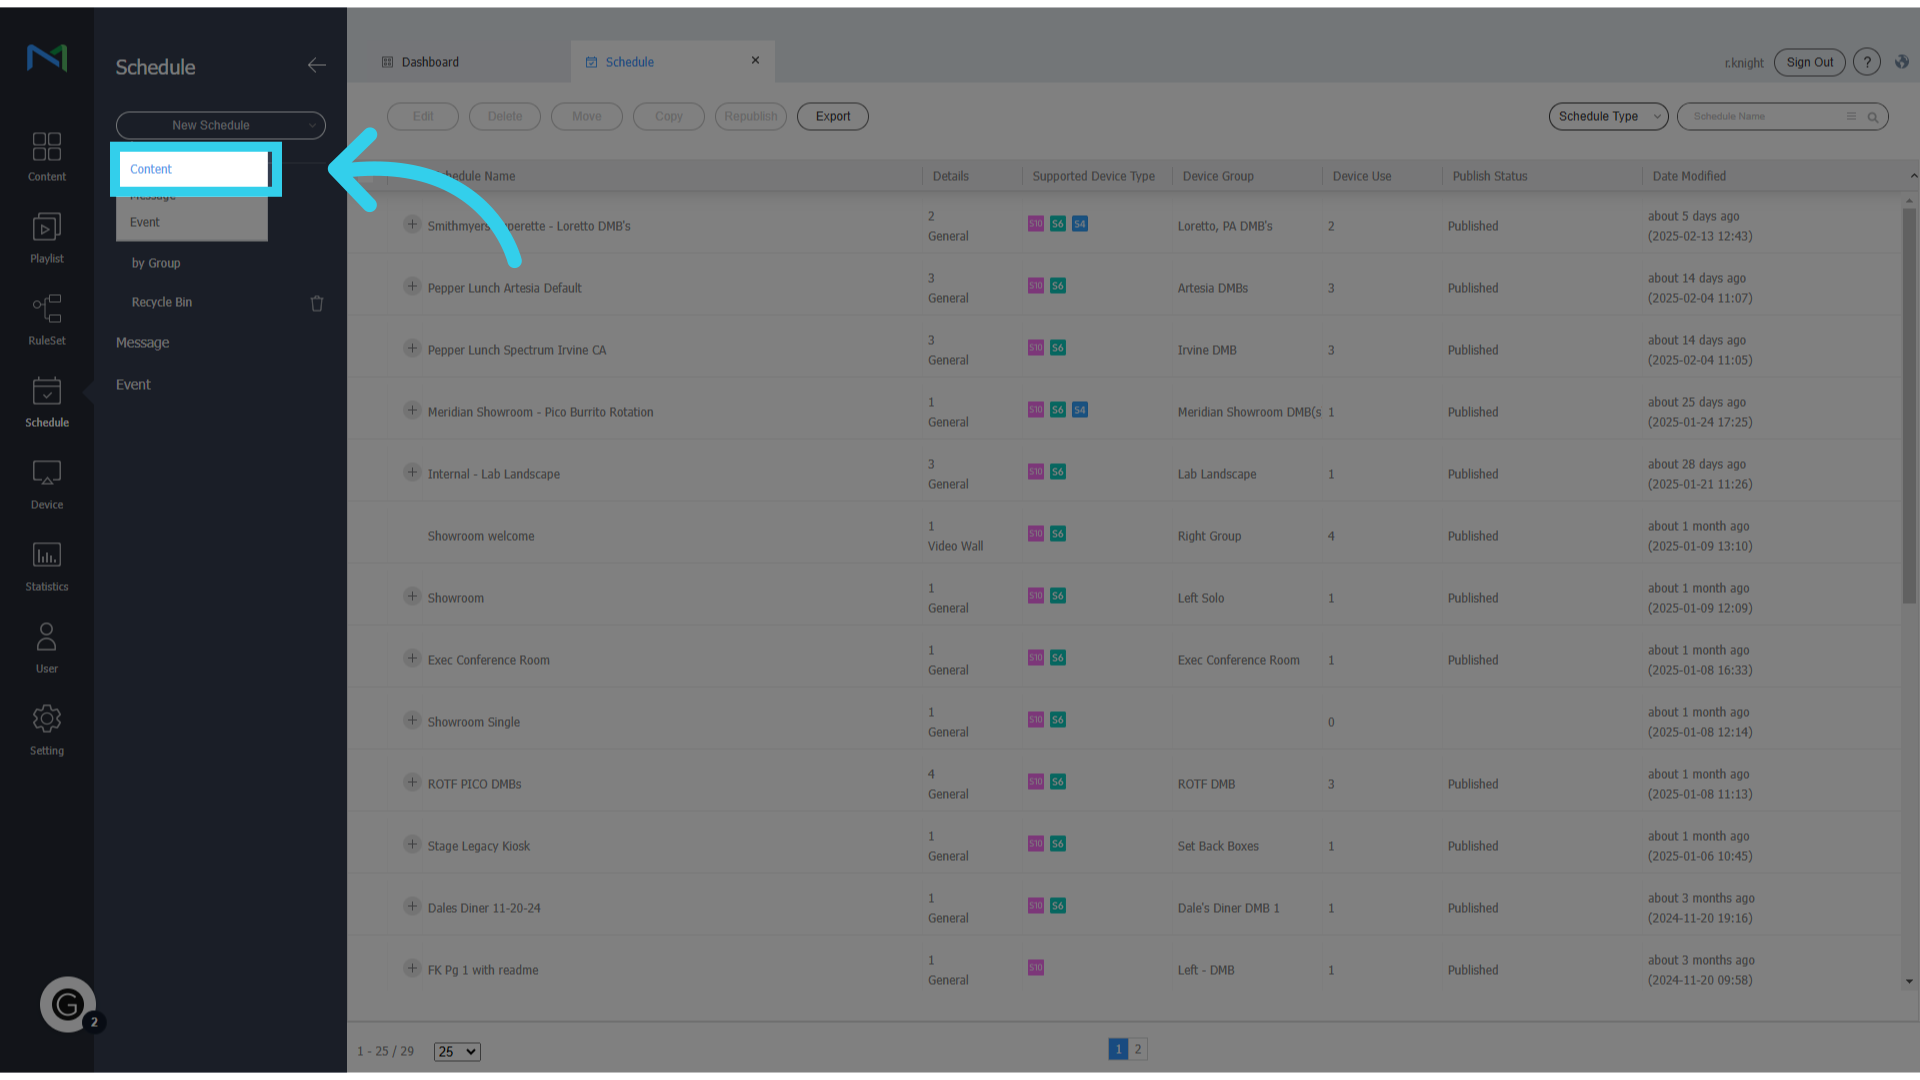1920x1080 pixels.
Task: Close the Schedule tab
Action: pos(755,61)
